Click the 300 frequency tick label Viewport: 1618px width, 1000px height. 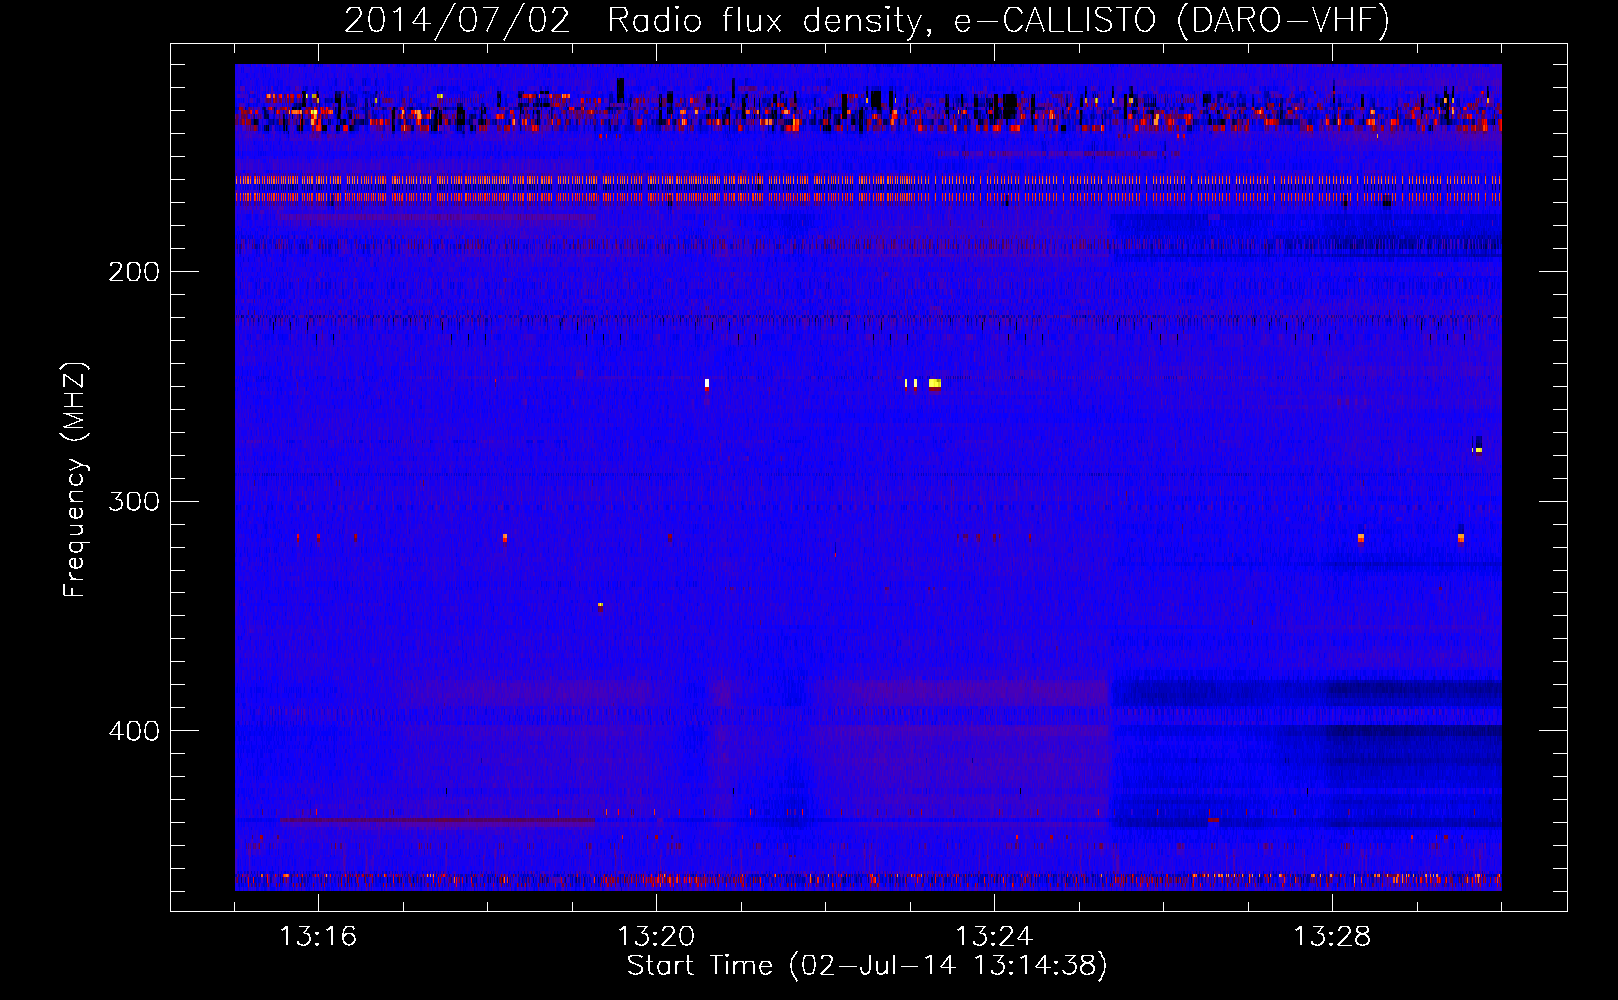(x=134, y=501)
